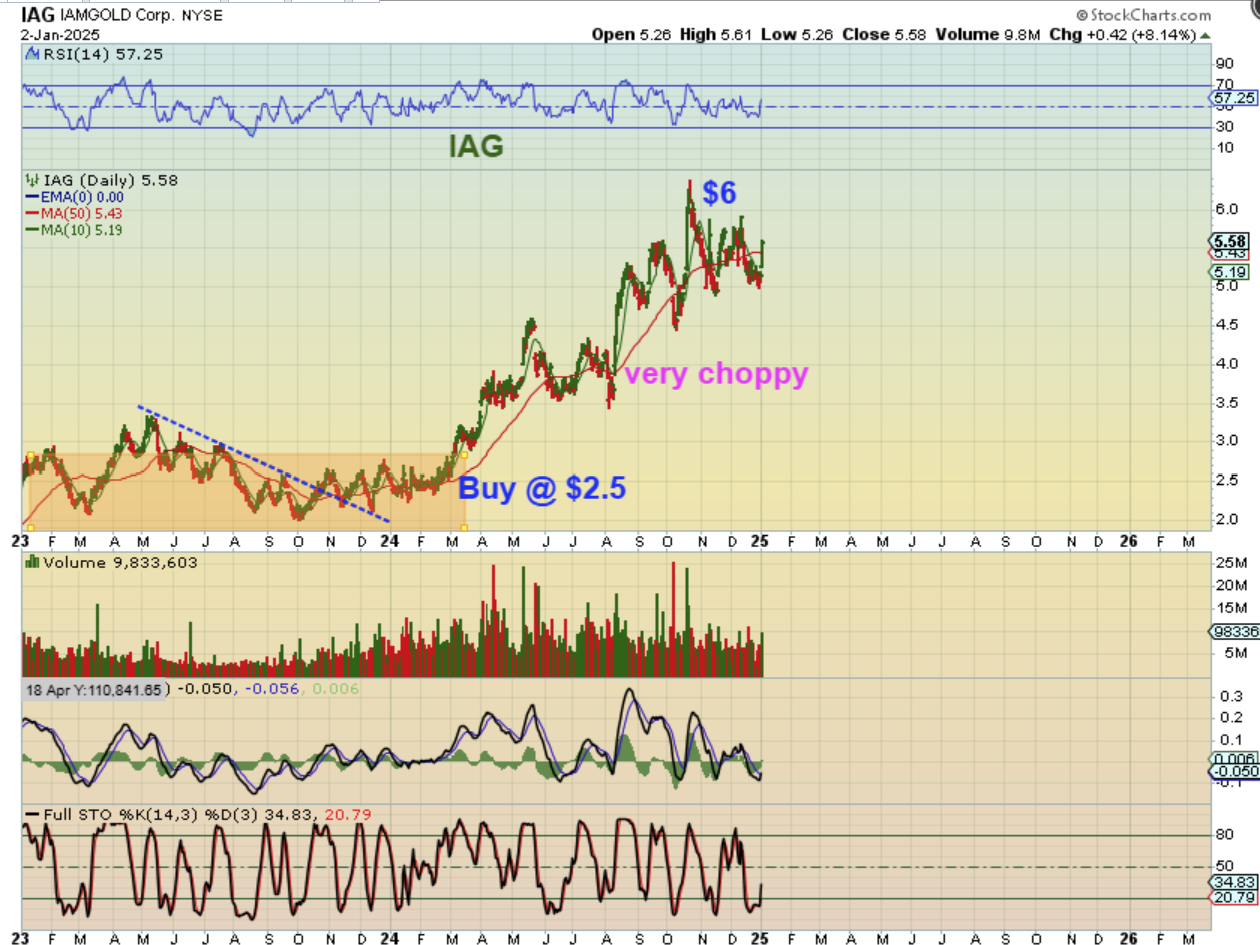Click the 10 level on RSI axis
The height and width of the screenshot is (945, 1260).
pyautogui.click(x=1223, y=148)
